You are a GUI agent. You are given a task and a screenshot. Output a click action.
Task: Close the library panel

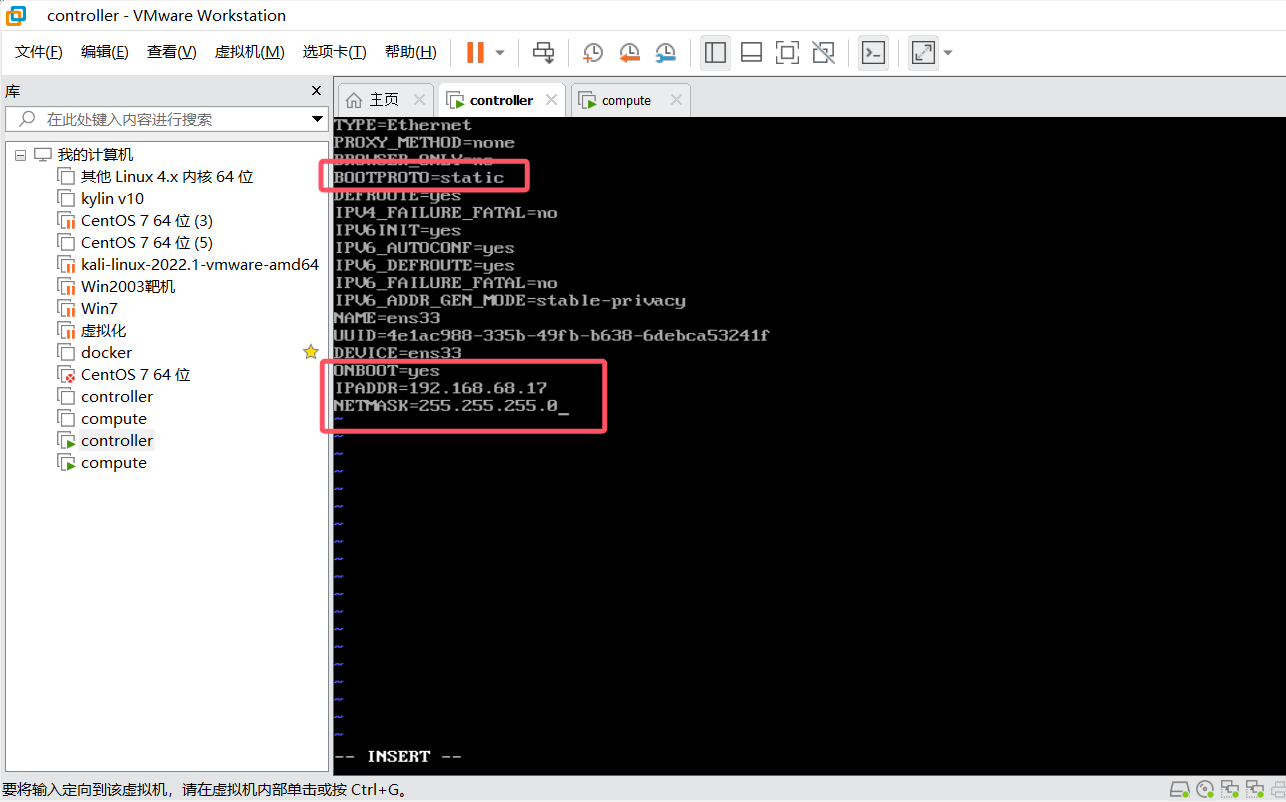316,90
